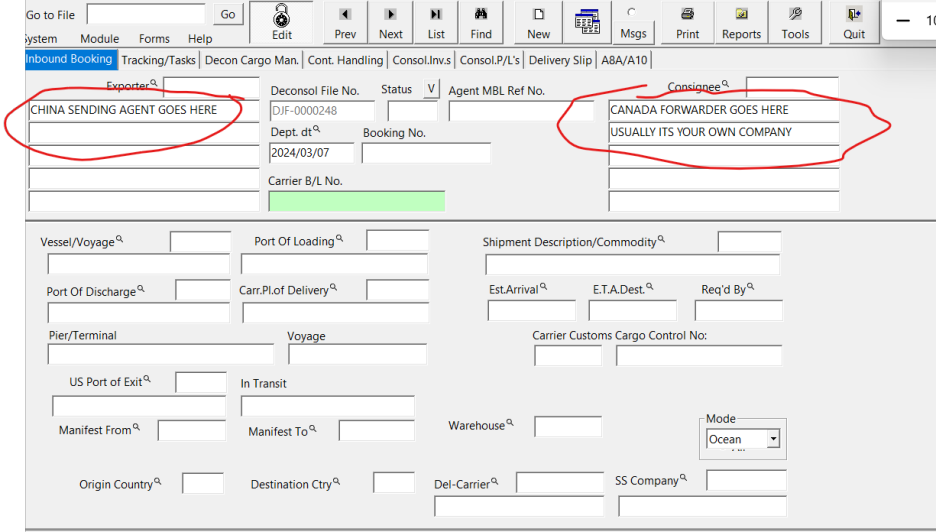Create a New record
The width and height of the screenshot is (936, 532).
pos(538,14)
